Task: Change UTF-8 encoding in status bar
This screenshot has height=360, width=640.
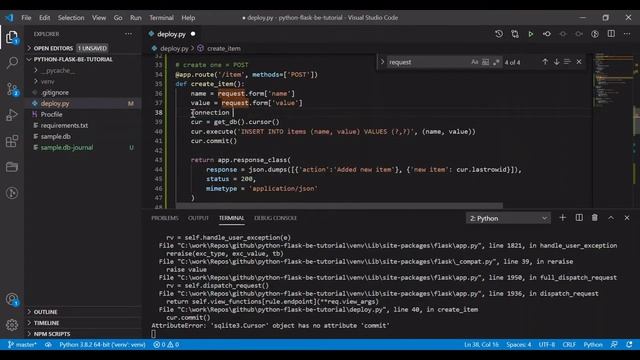Action: click(x=547, y=344)
